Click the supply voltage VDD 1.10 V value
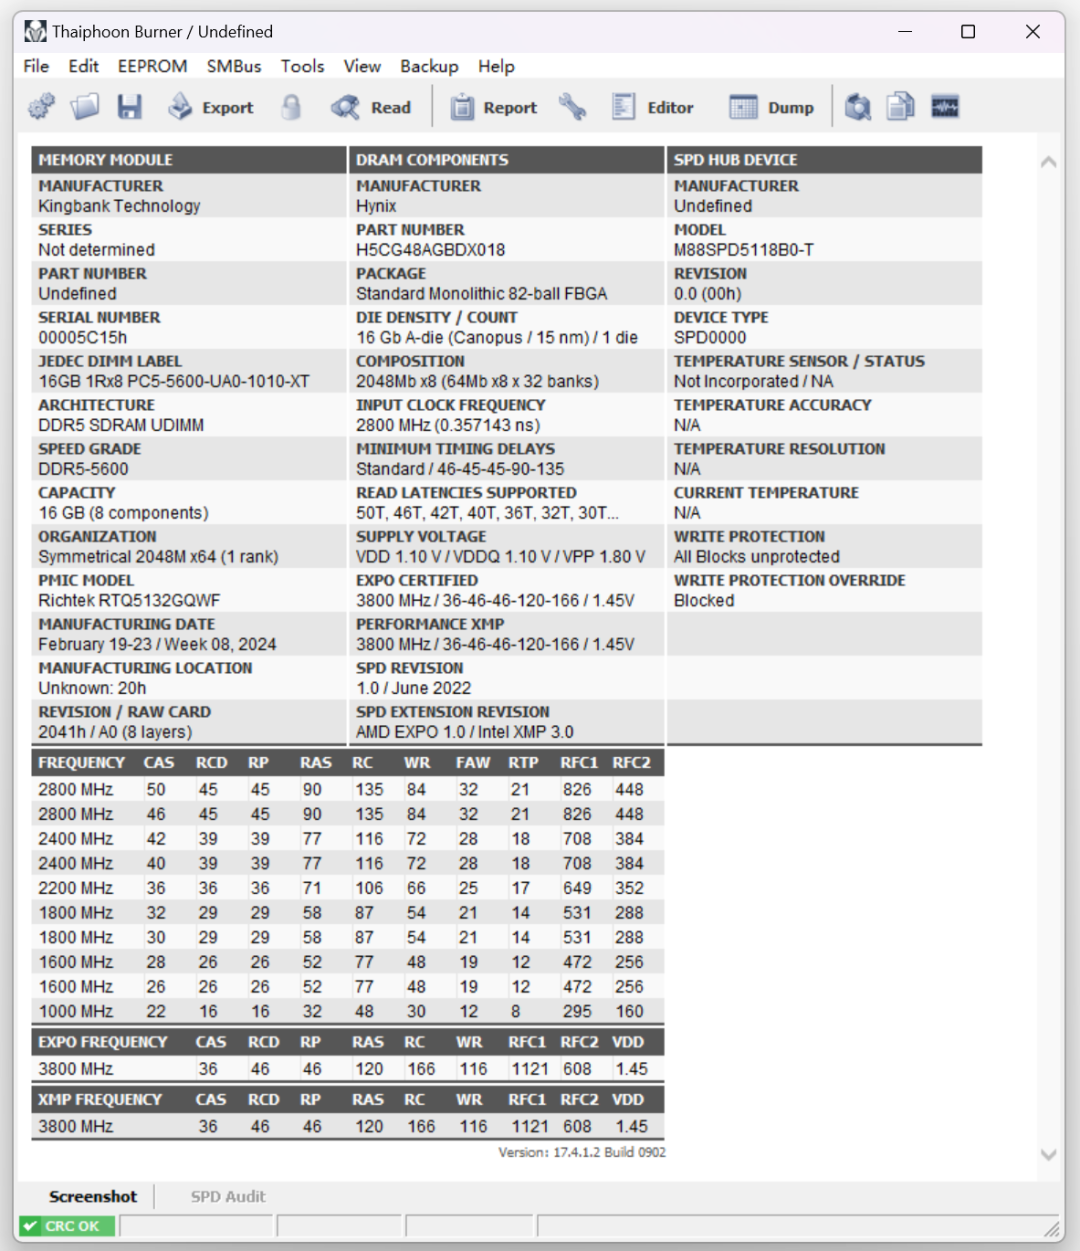 [500, 557]
